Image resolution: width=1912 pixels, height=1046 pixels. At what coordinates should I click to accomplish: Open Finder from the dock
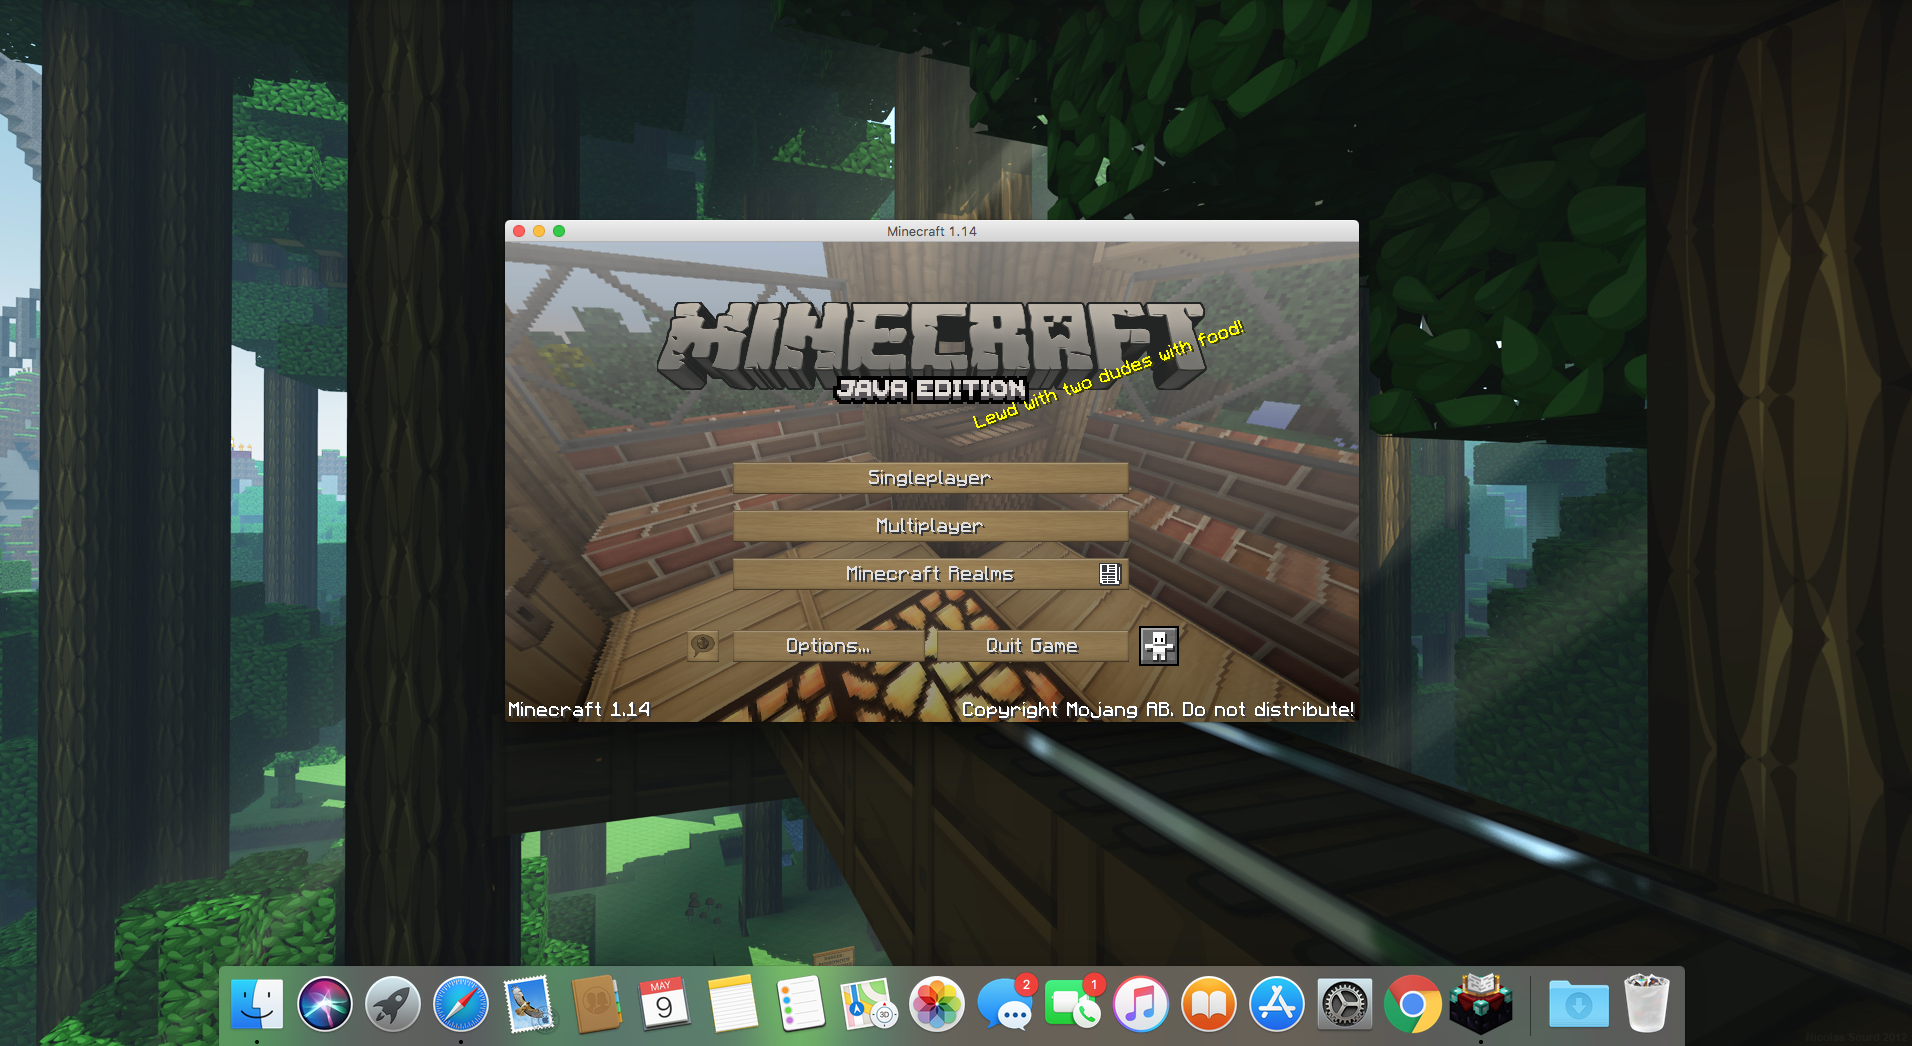coord(256,1004)
